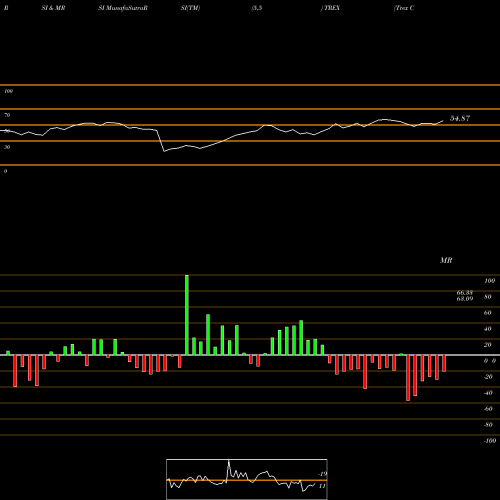Click the -80 label on MR axis
This screenshot has width=500, height=500.
[x=488, y=425]
